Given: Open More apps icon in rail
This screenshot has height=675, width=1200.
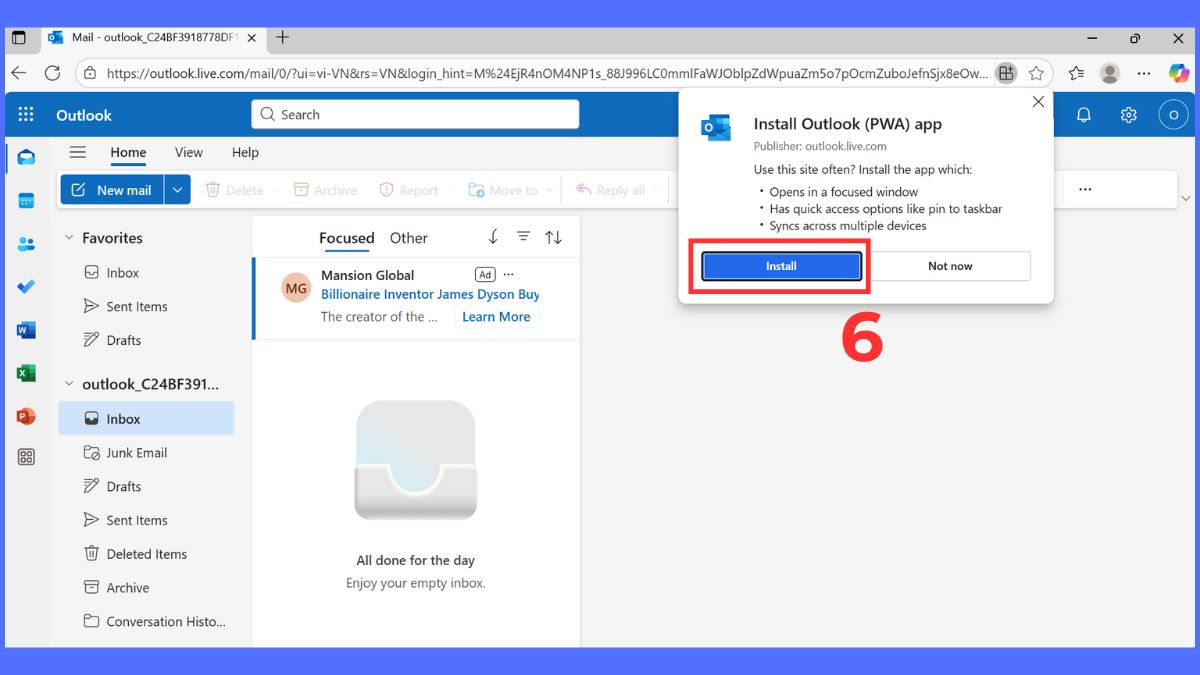Looking at the screenshot, I should pyautogui.click(x=26, y=457).
